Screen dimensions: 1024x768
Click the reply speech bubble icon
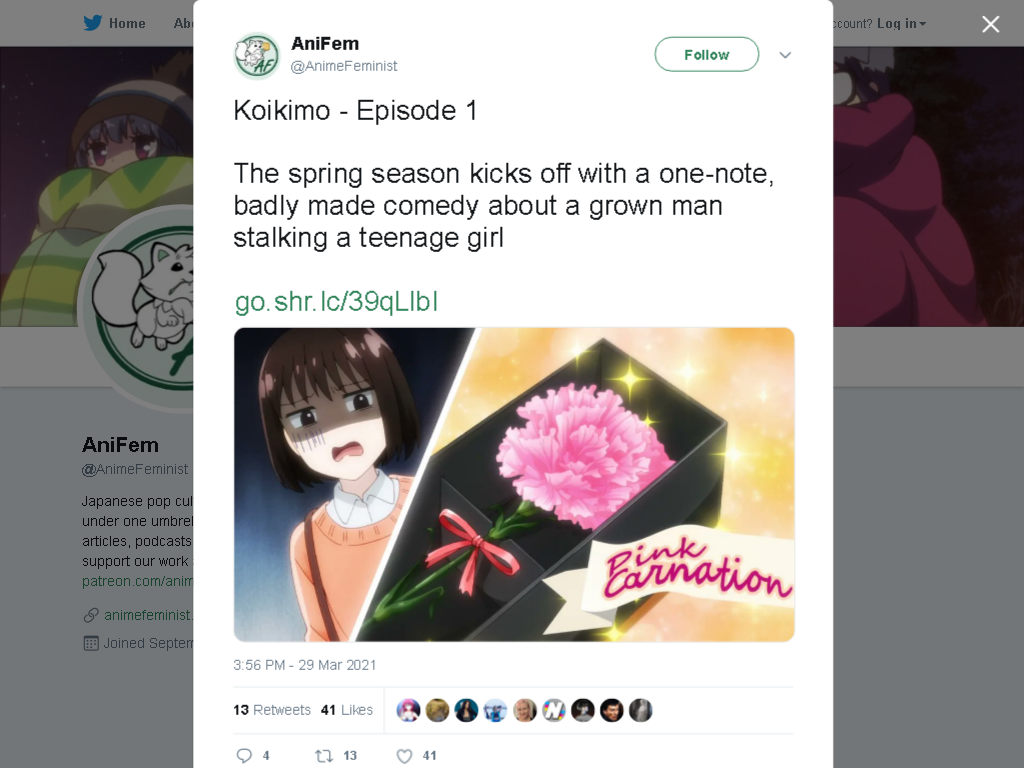click(x=244, y=756)
